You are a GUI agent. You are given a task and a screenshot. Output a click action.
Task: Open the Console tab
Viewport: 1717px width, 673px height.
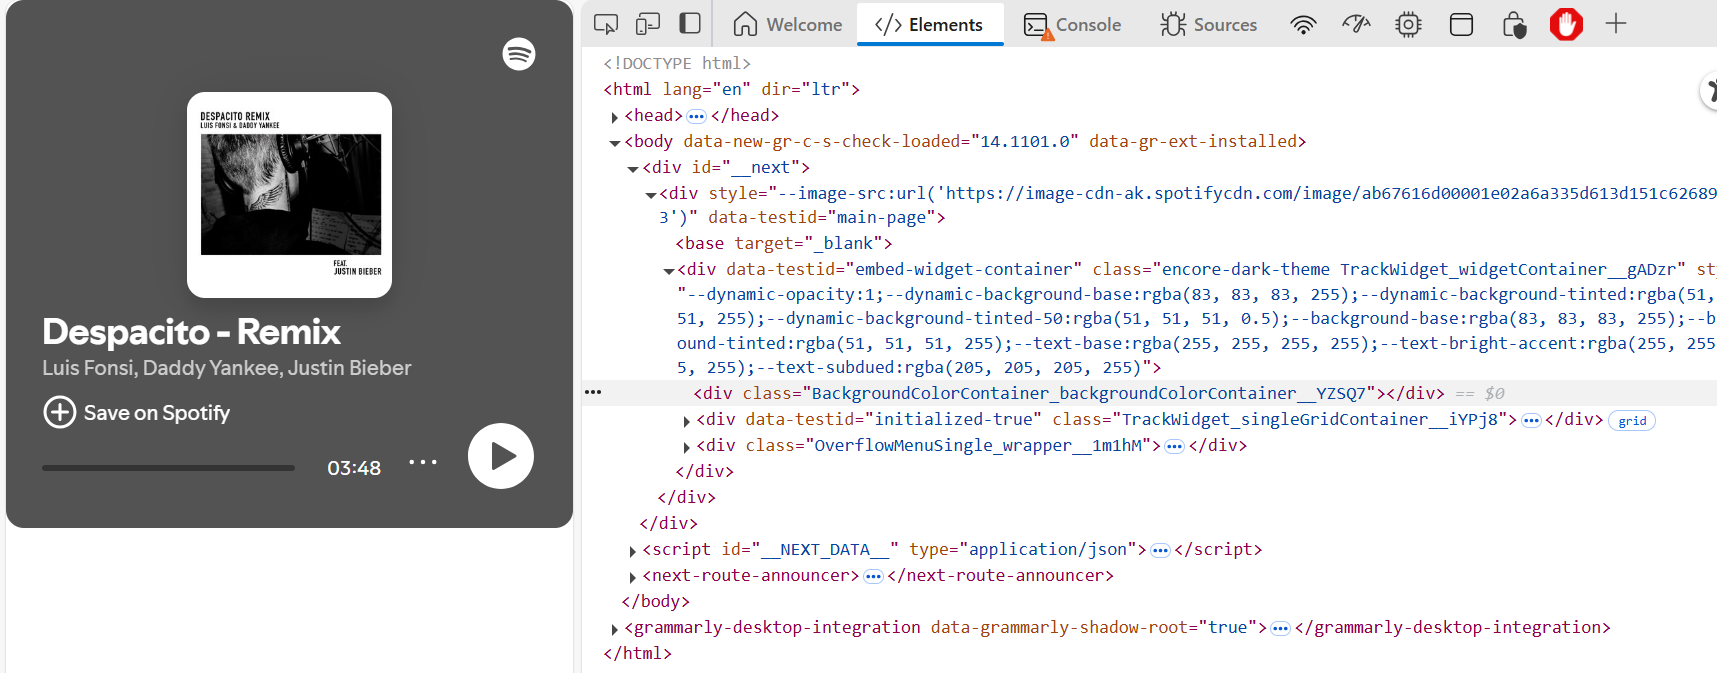tap(1072, 24)
